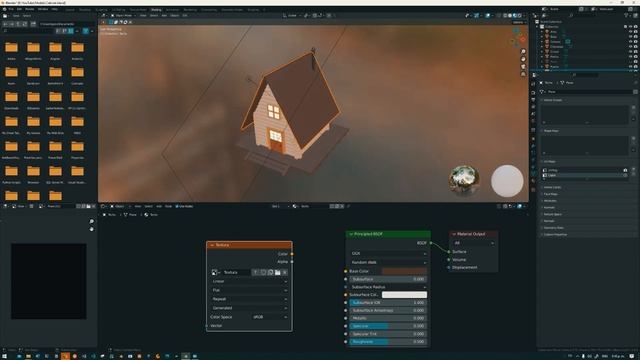This screenshot has width=640, height=360.
Task: Click the Blender logo menu icon
Action: pyautogui.click(x=4, y=9)
